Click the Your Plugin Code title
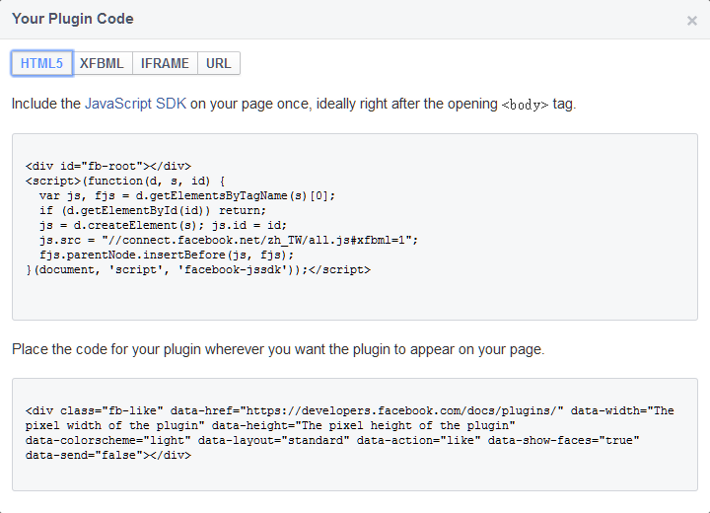 point(72,19)
